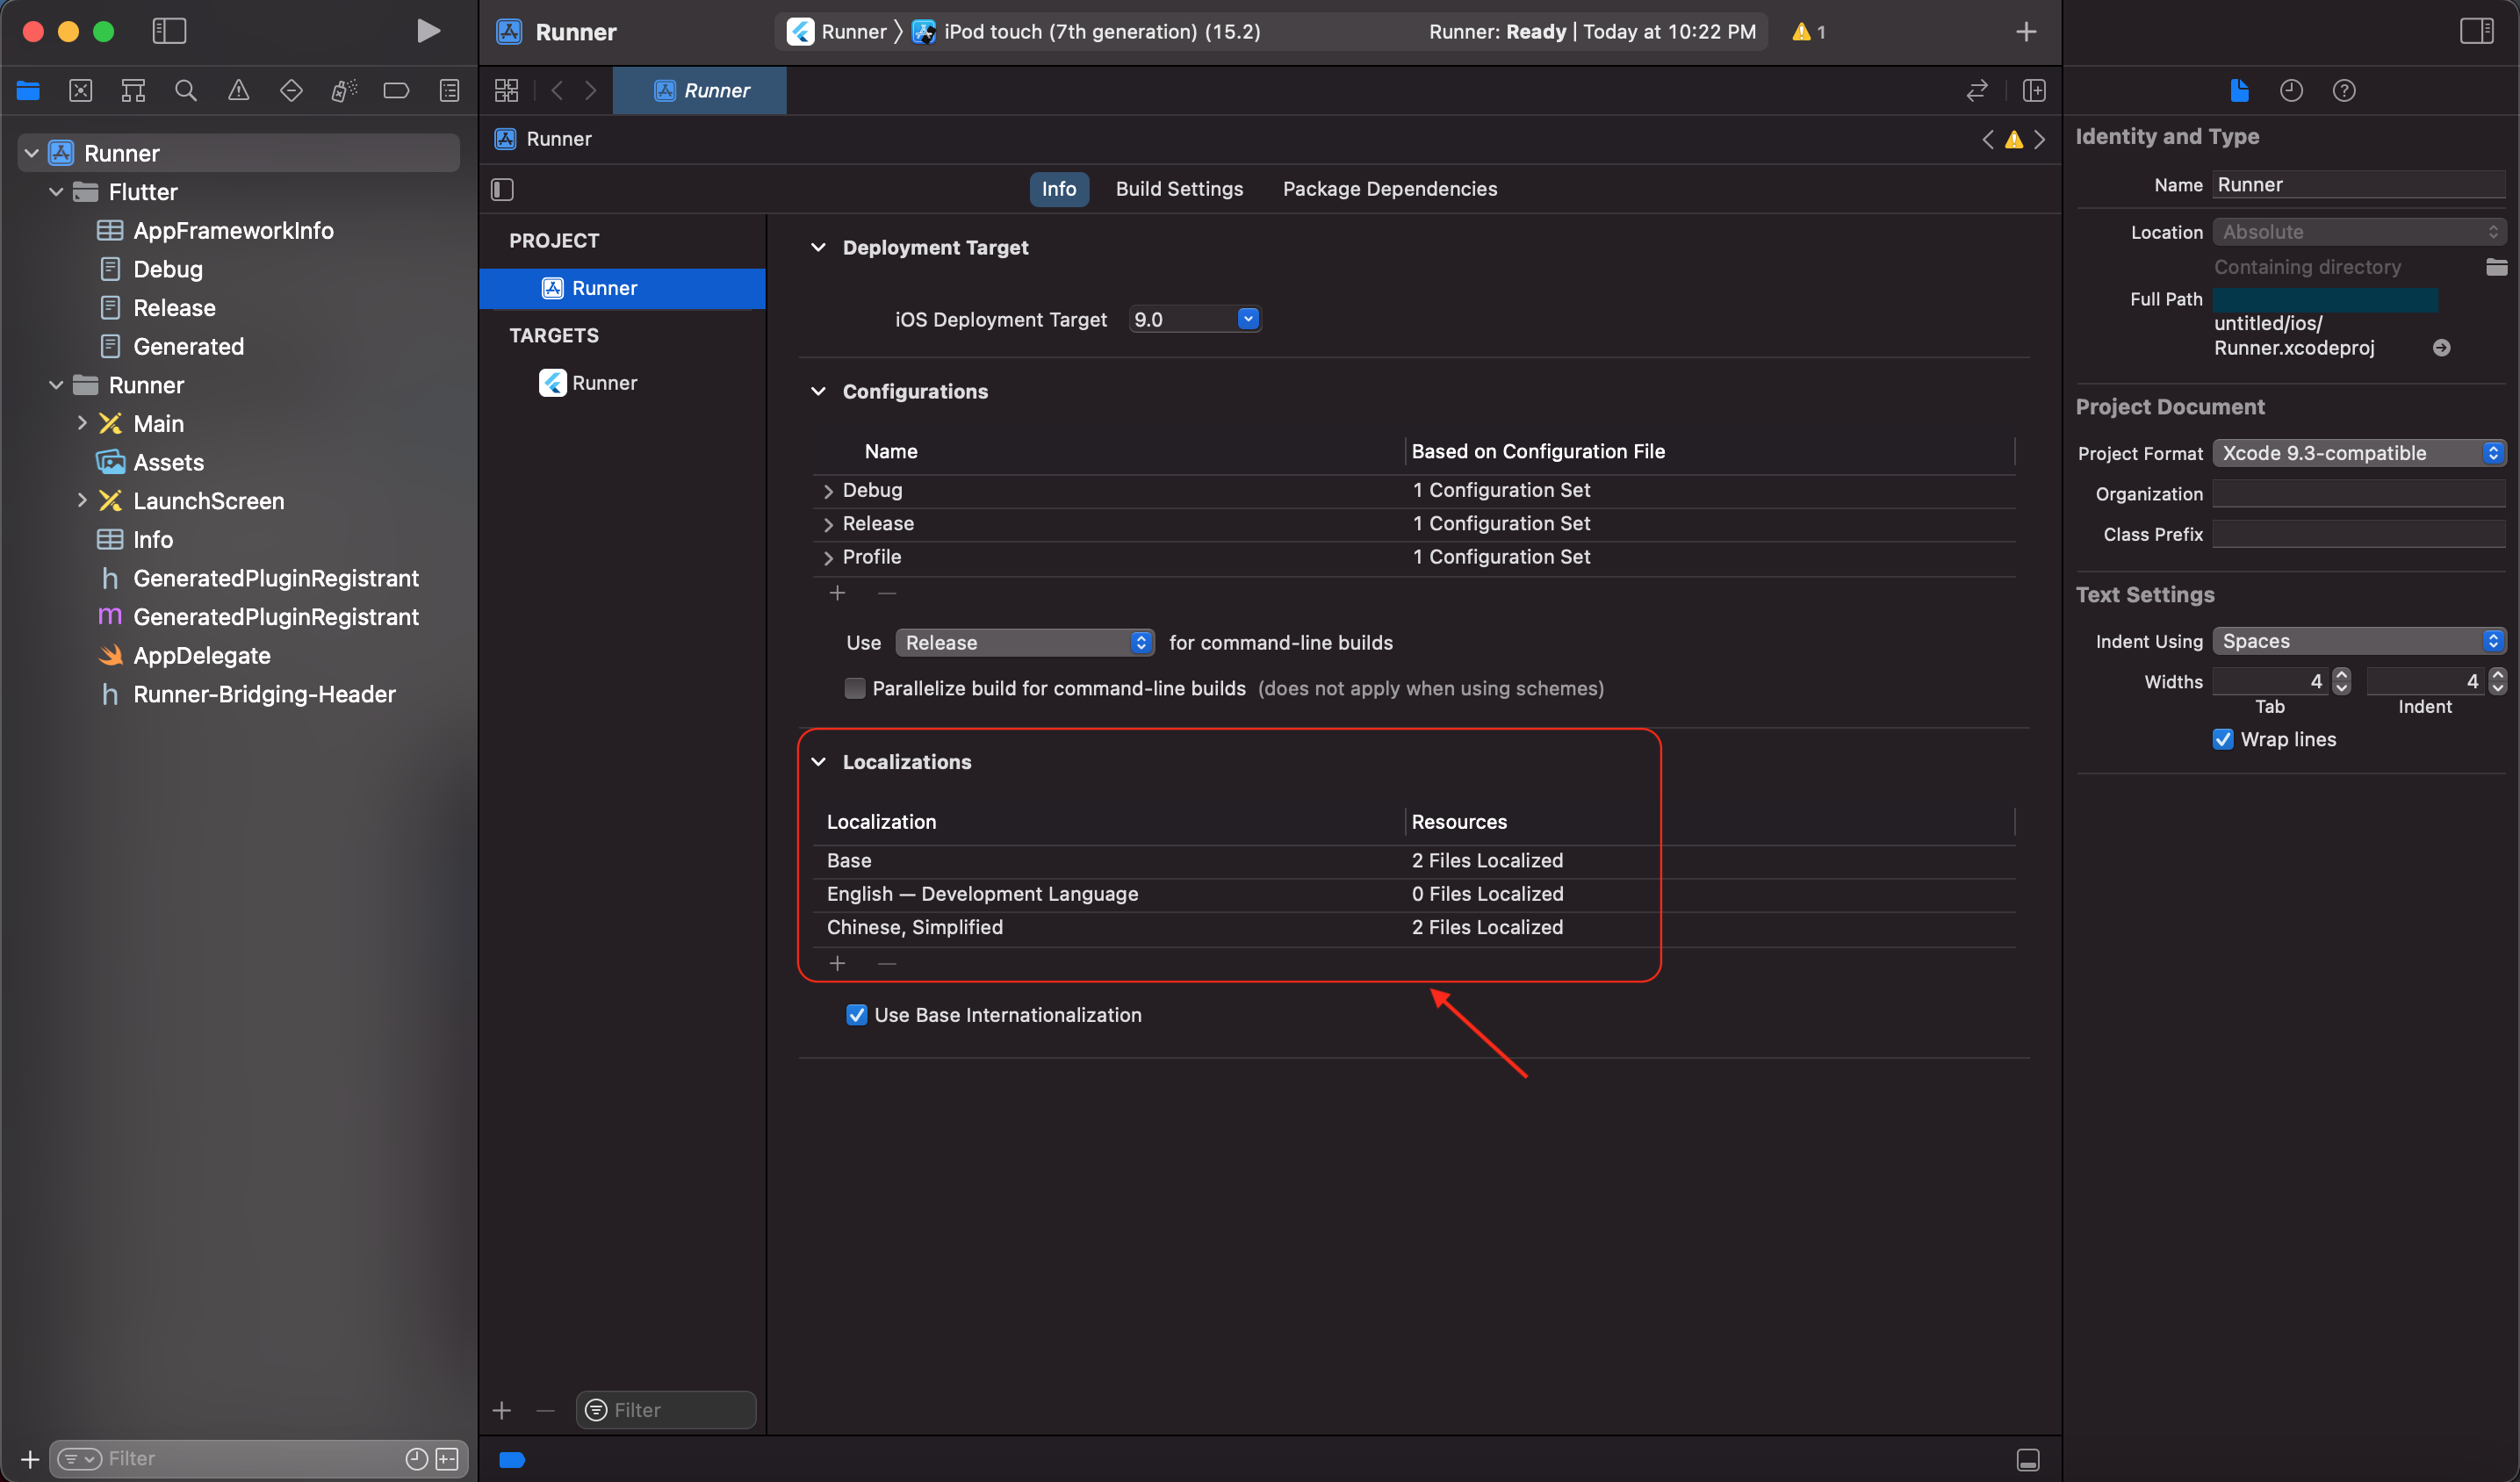Remove selected localization with minus

[886, 963]
